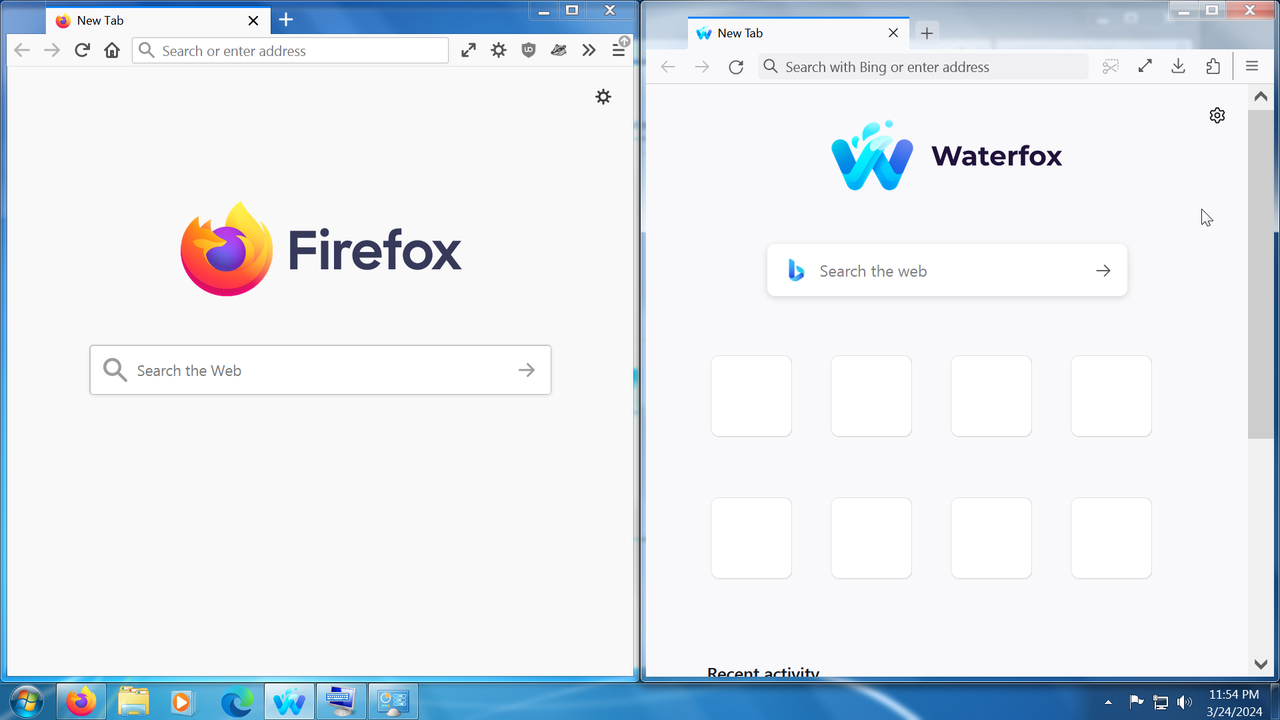Open Firefox hamburger application menu

pos(619,50)
